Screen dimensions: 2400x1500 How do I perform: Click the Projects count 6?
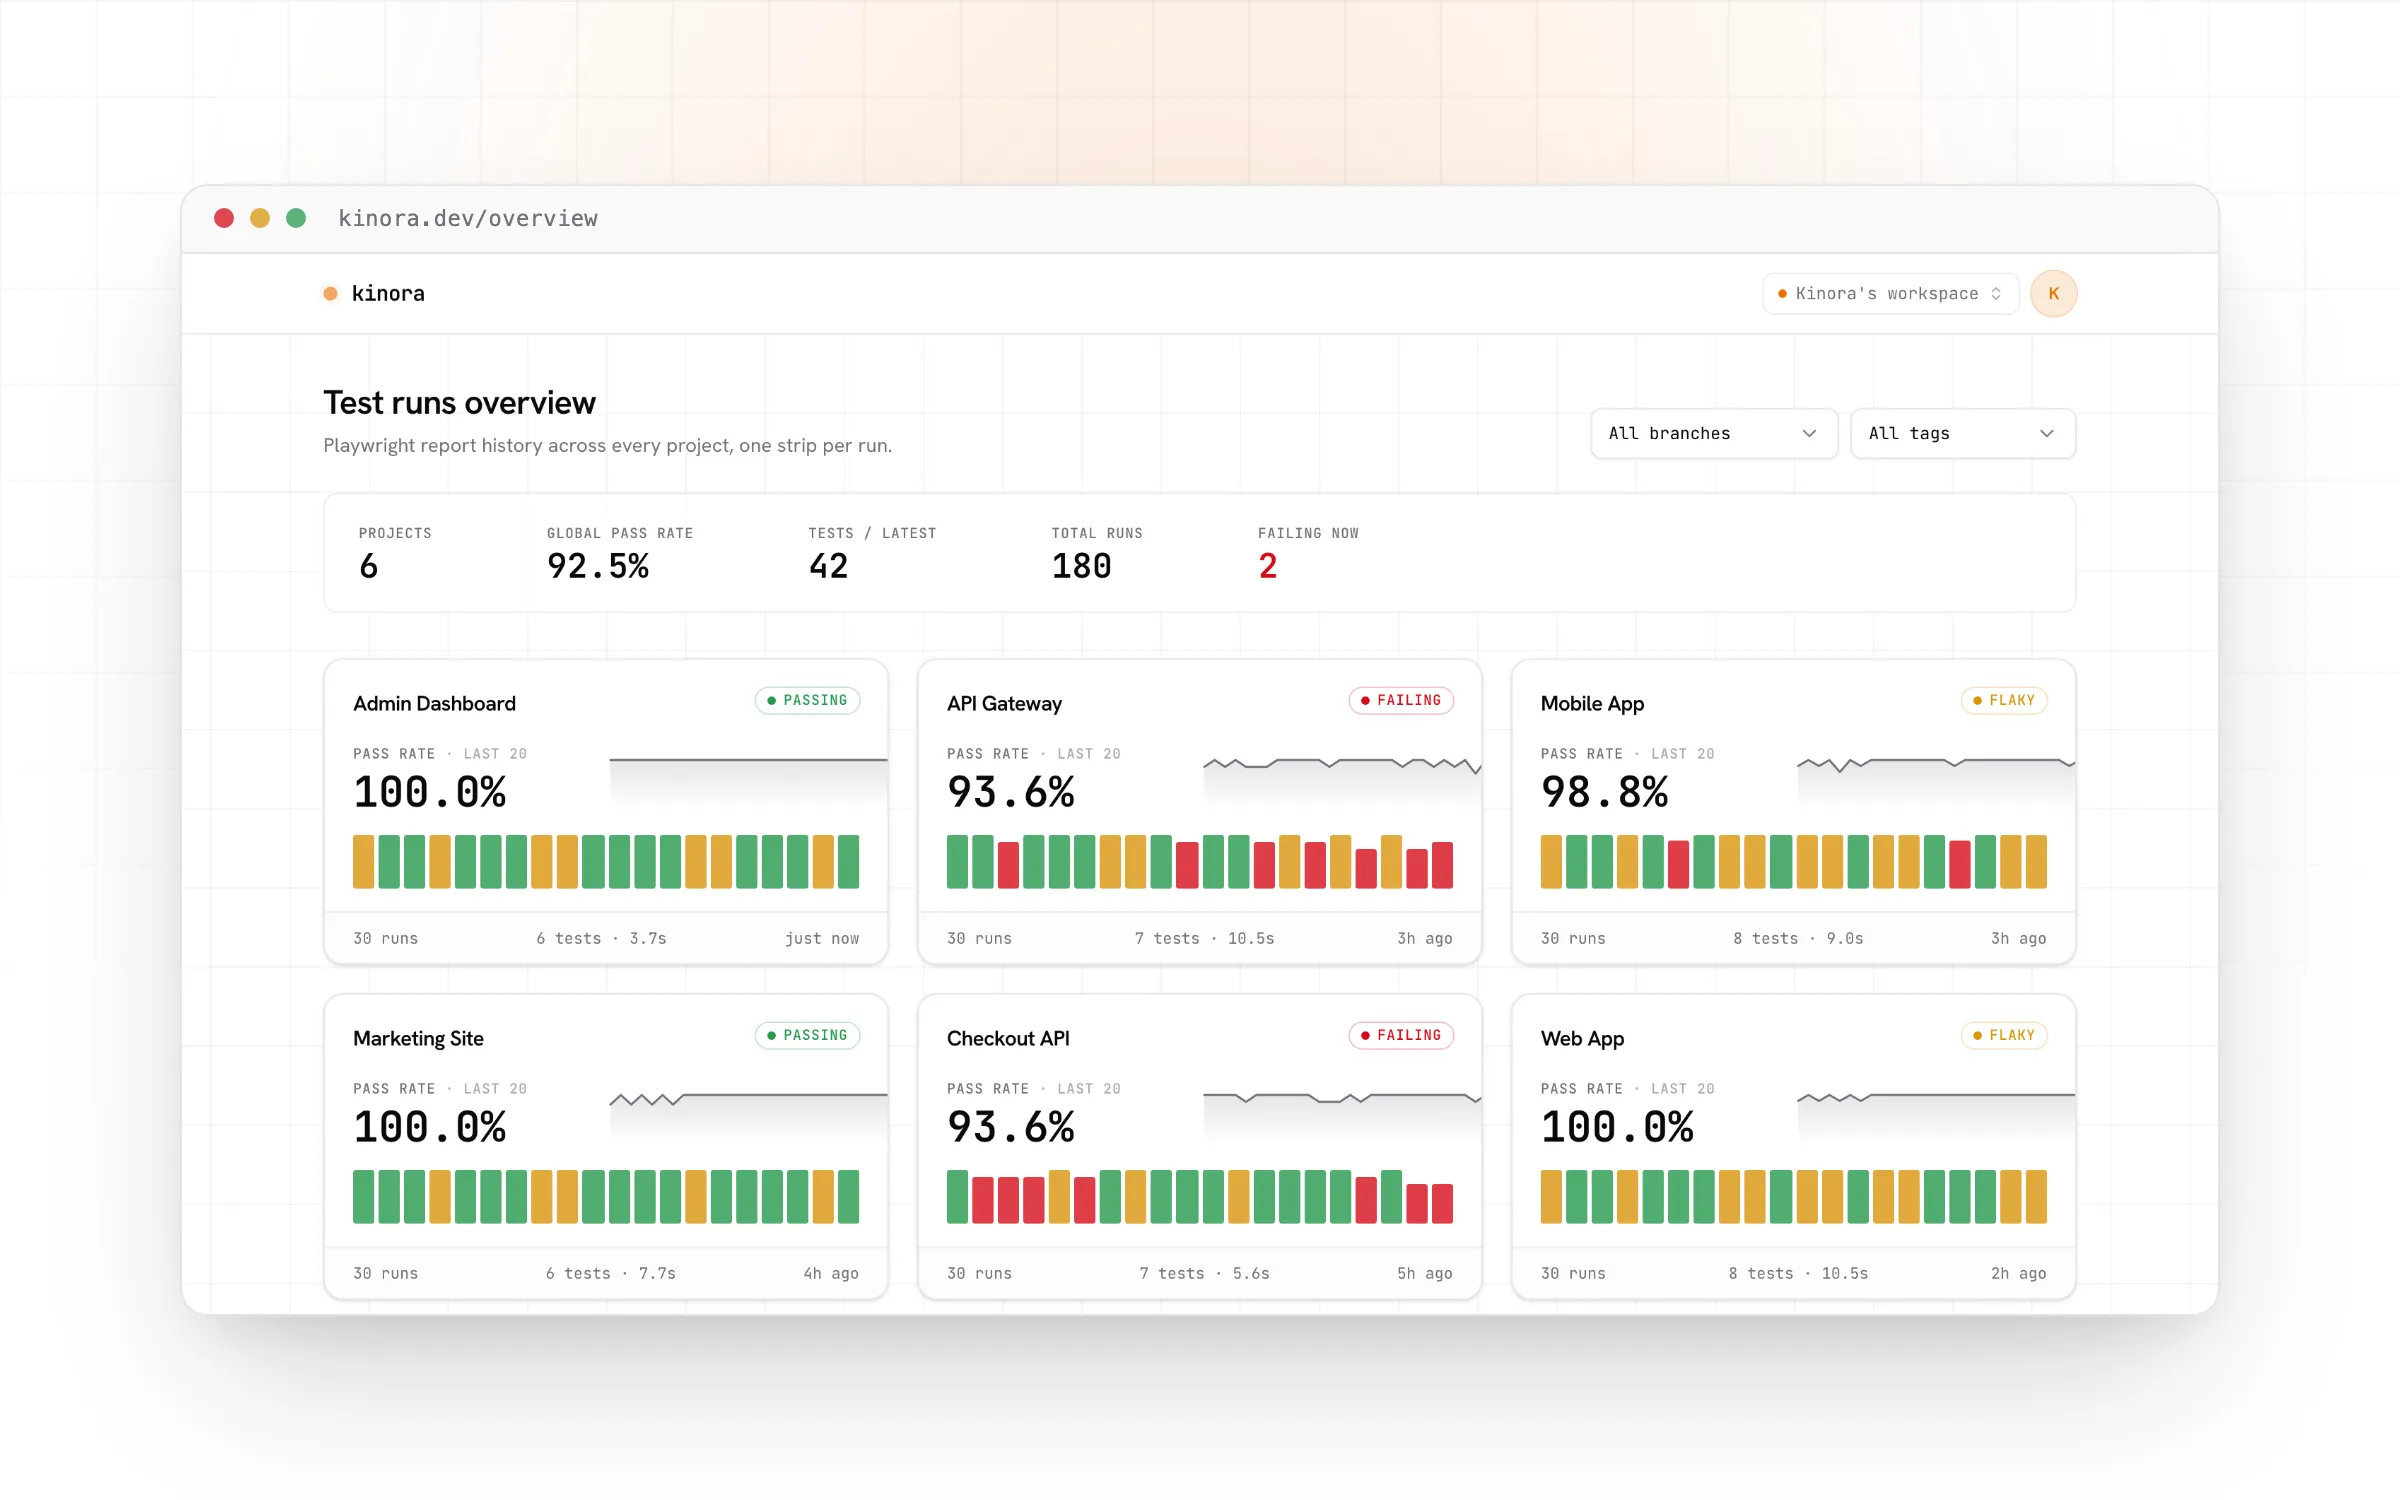(369, 567)
